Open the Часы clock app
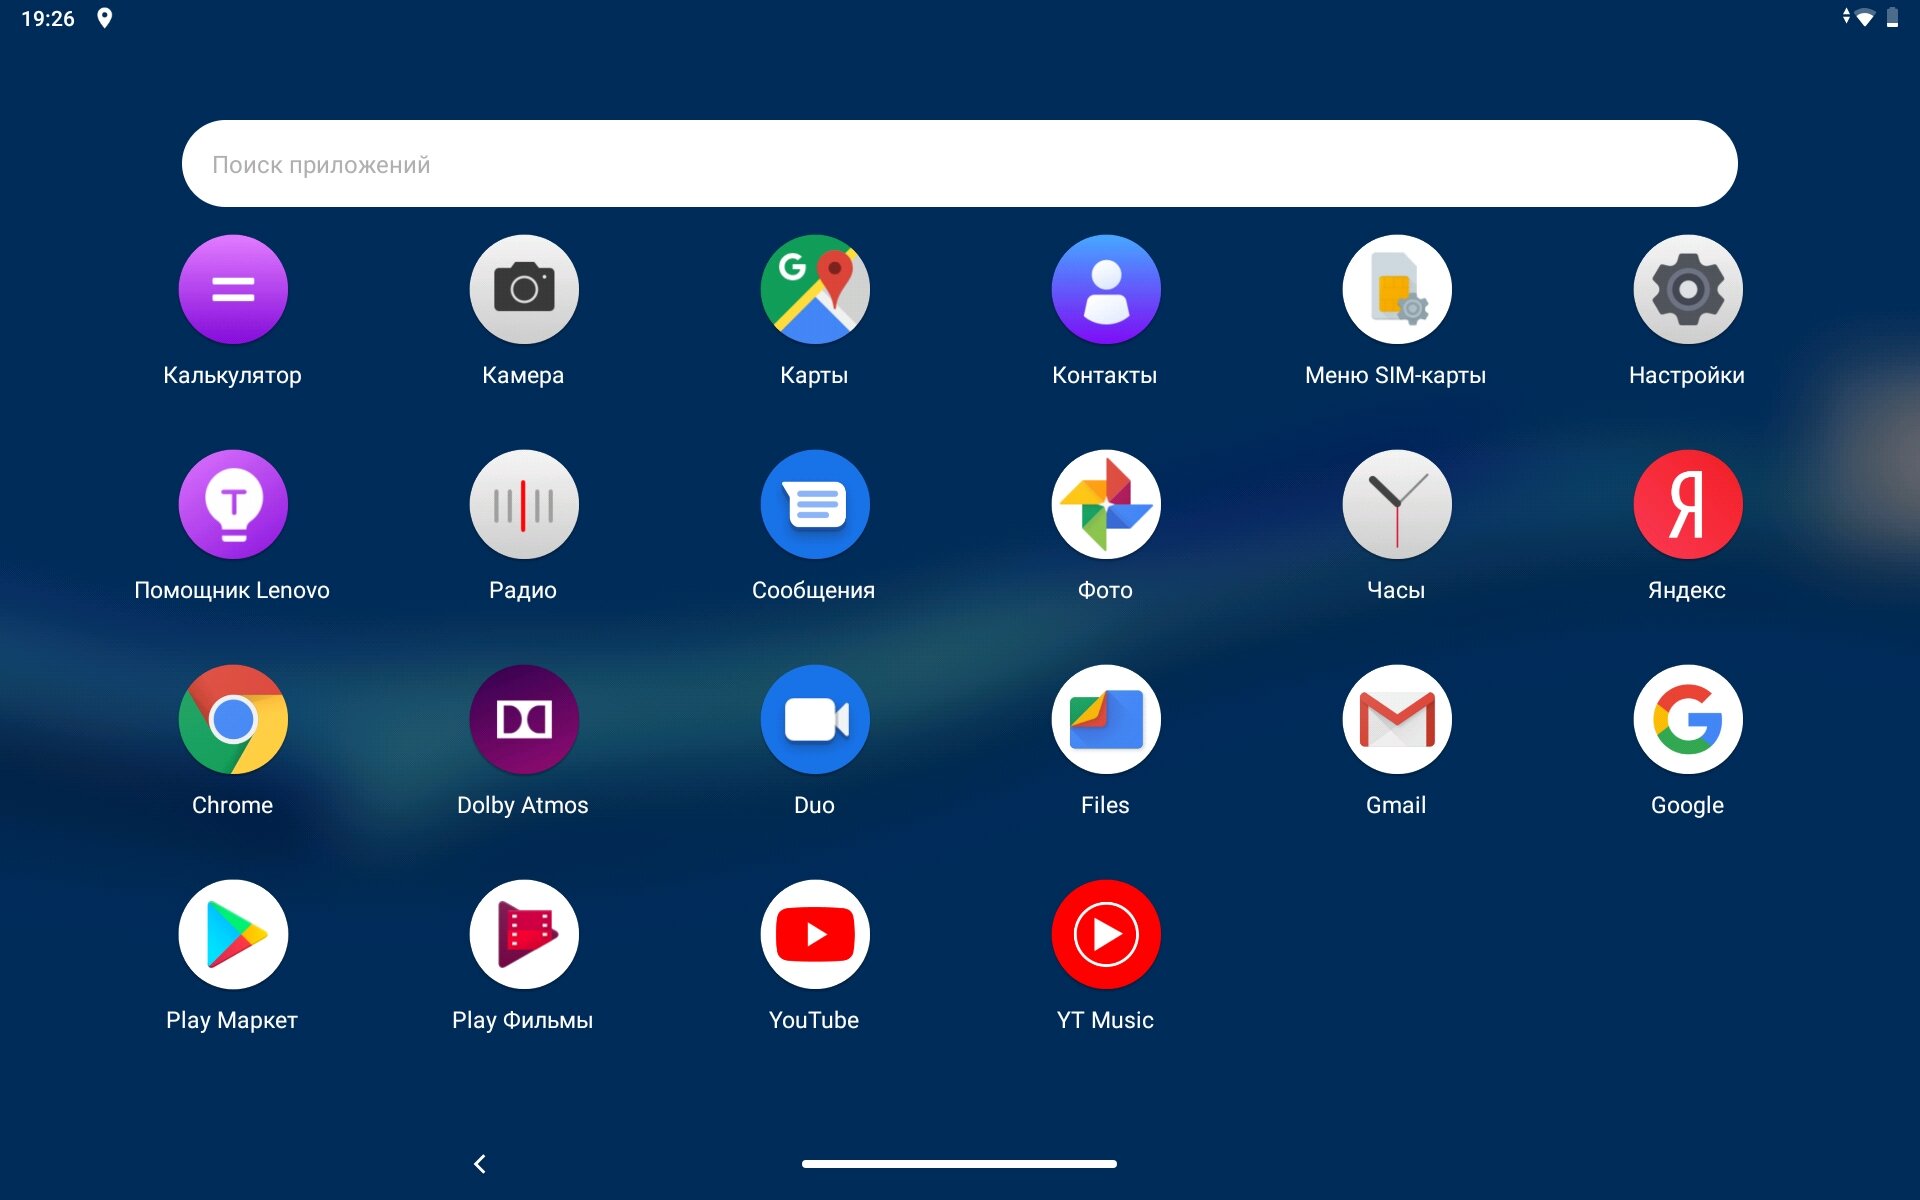The image size is (1920, 1200). 1397,505
